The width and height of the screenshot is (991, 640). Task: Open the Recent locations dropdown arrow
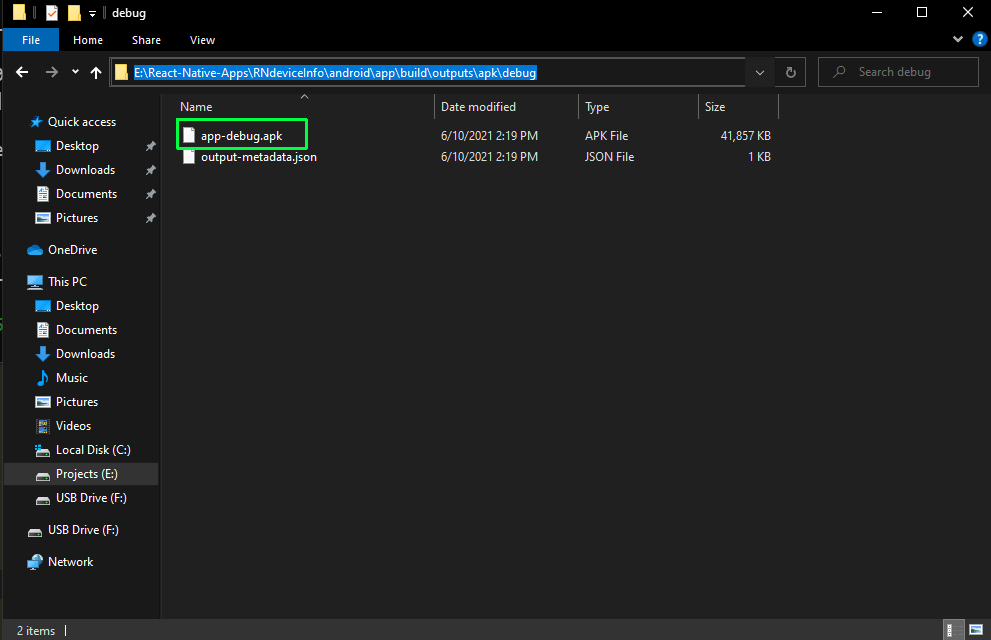tap(76, 72)
